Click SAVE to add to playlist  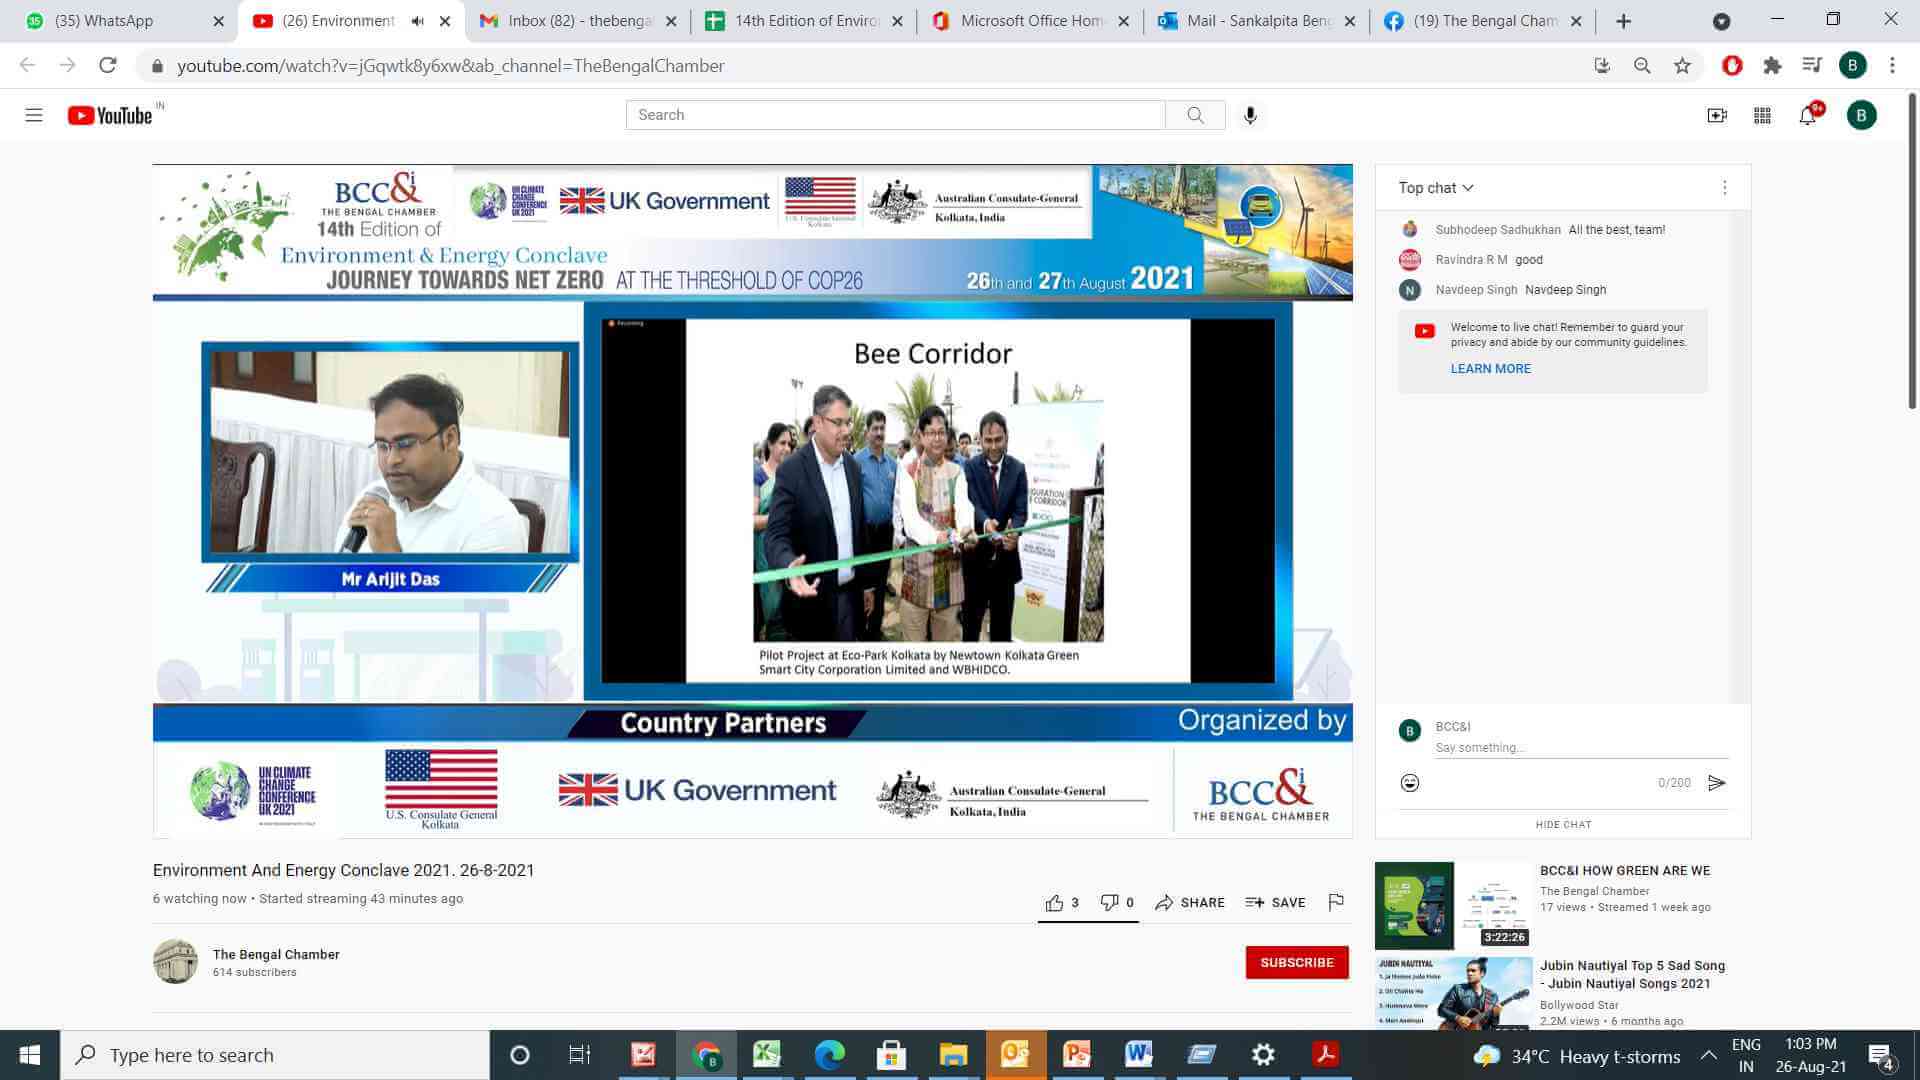[1275, 903]
